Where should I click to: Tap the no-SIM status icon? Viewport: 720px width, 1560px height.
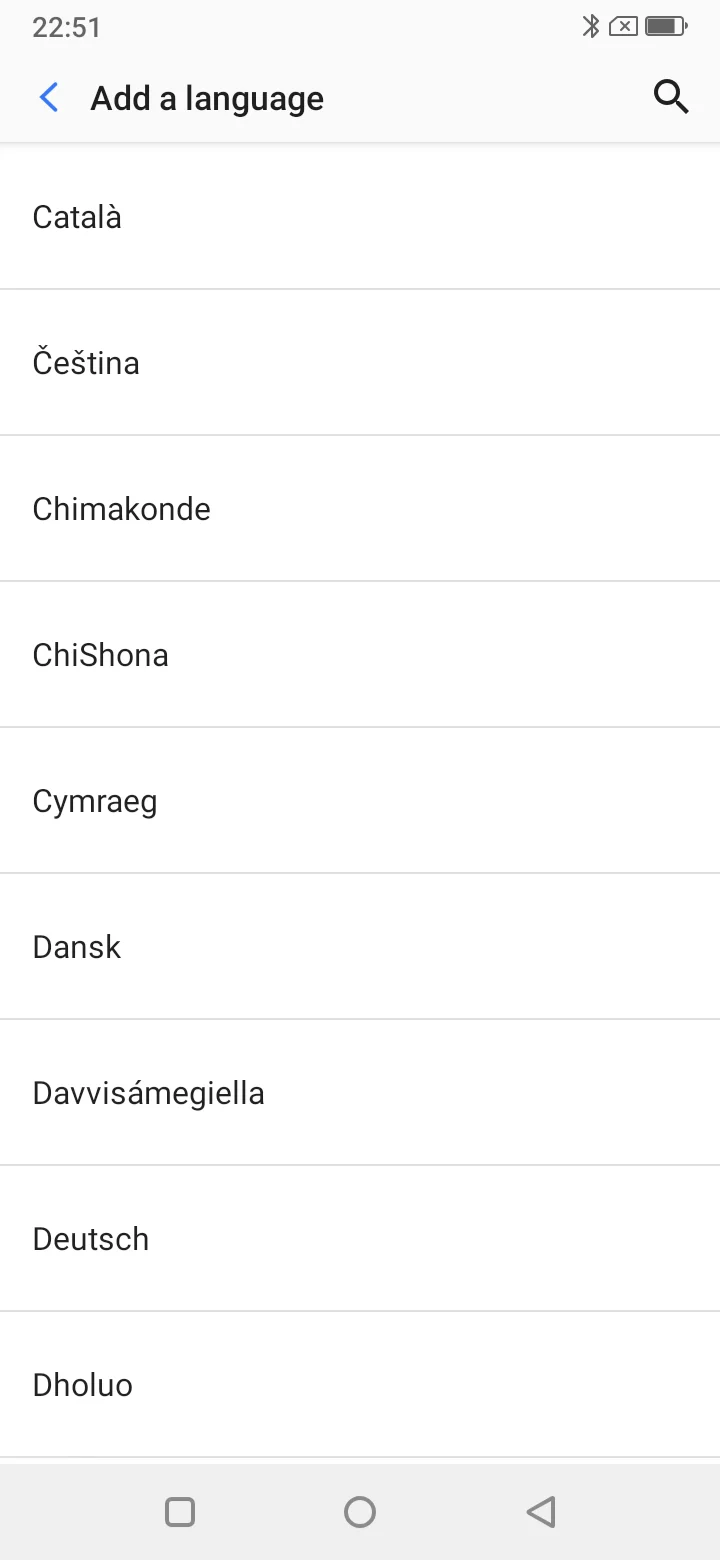click(x=623, y=27)
